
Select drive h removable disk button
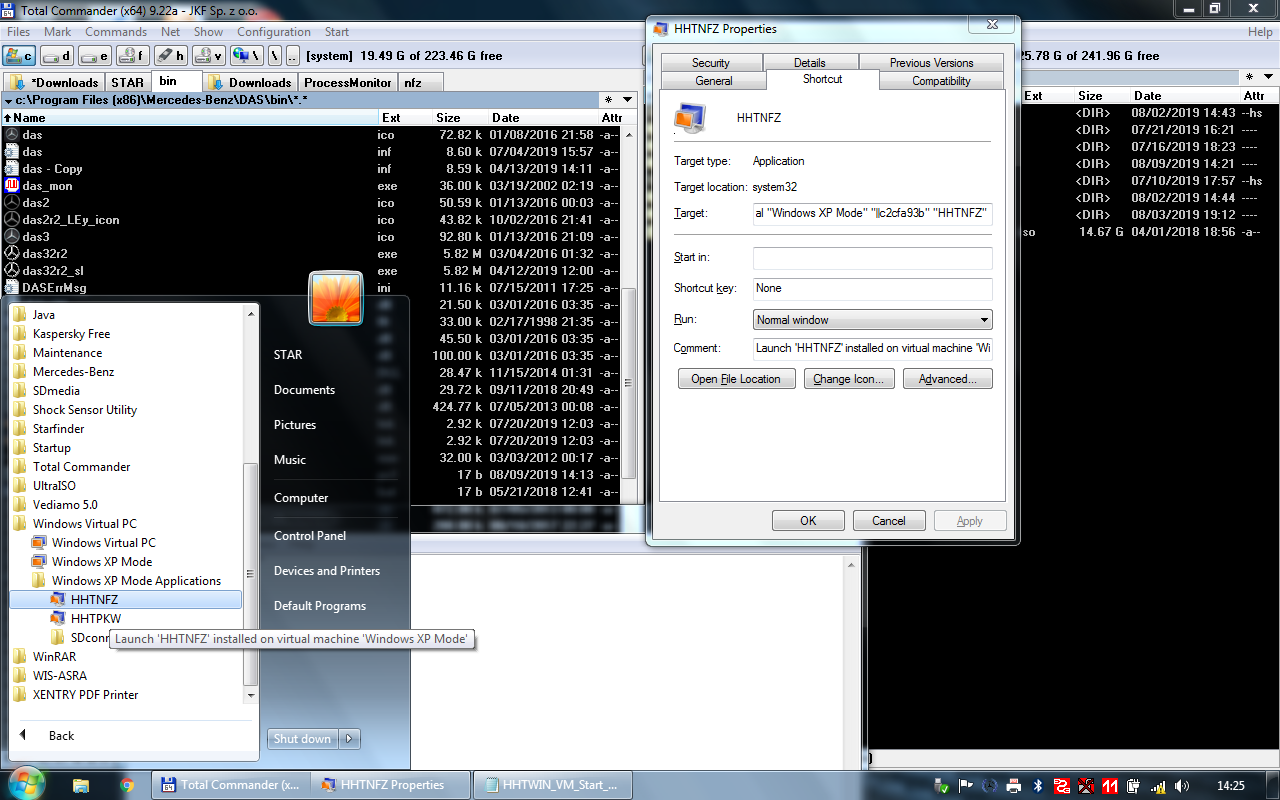pos(171,56)
